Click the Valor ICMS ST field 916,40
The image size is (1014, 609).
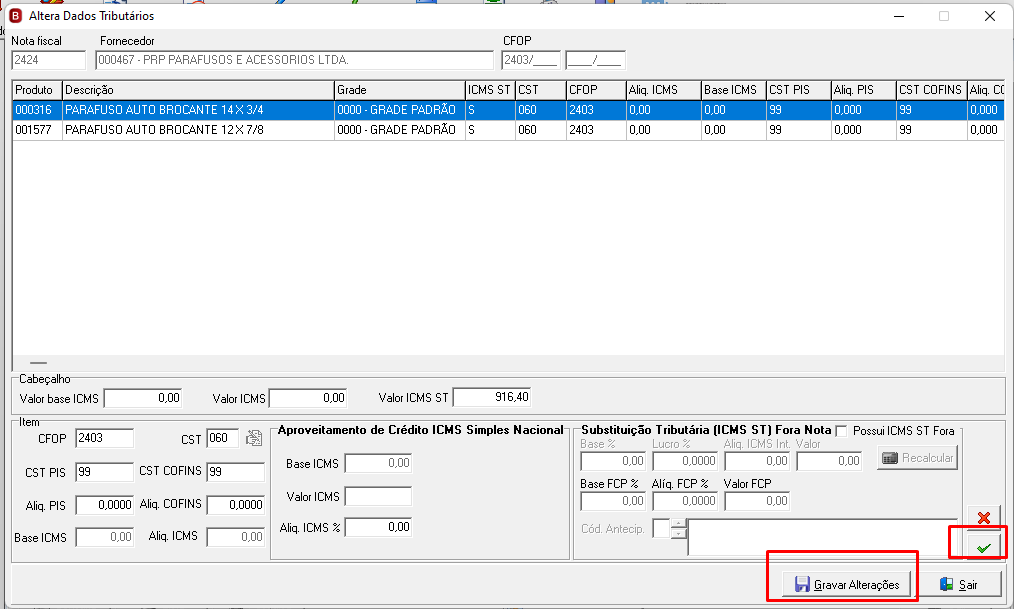click(491, 397)
